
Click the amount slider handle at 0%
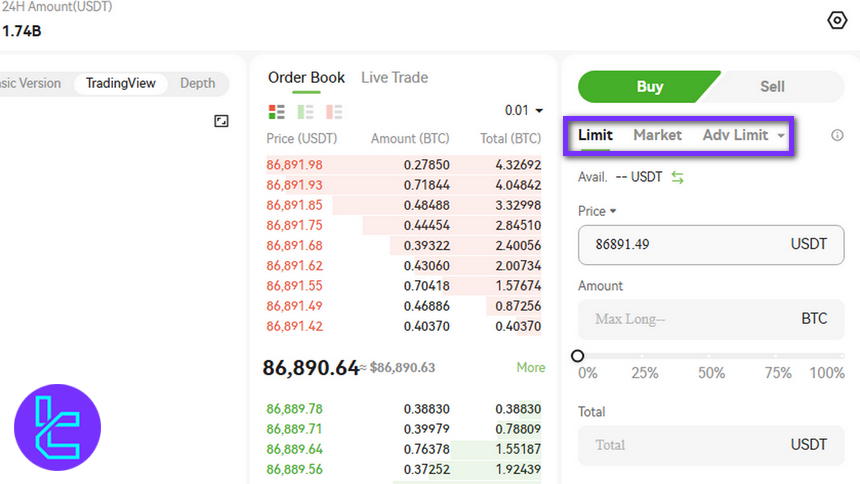[x=578, y=356]
